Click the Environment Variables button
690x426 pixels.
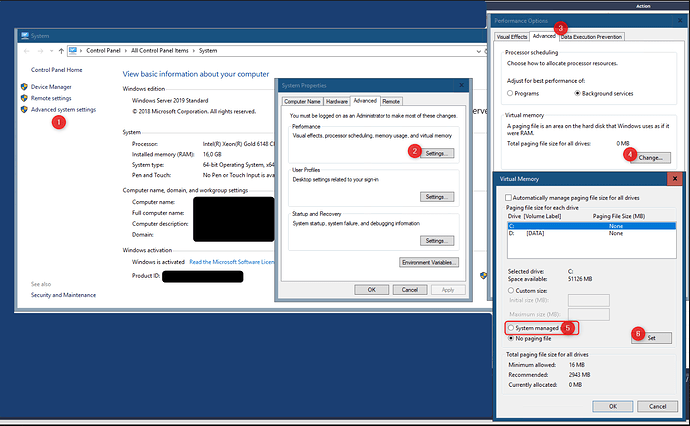pyautogui.click(x=428, y=262)
